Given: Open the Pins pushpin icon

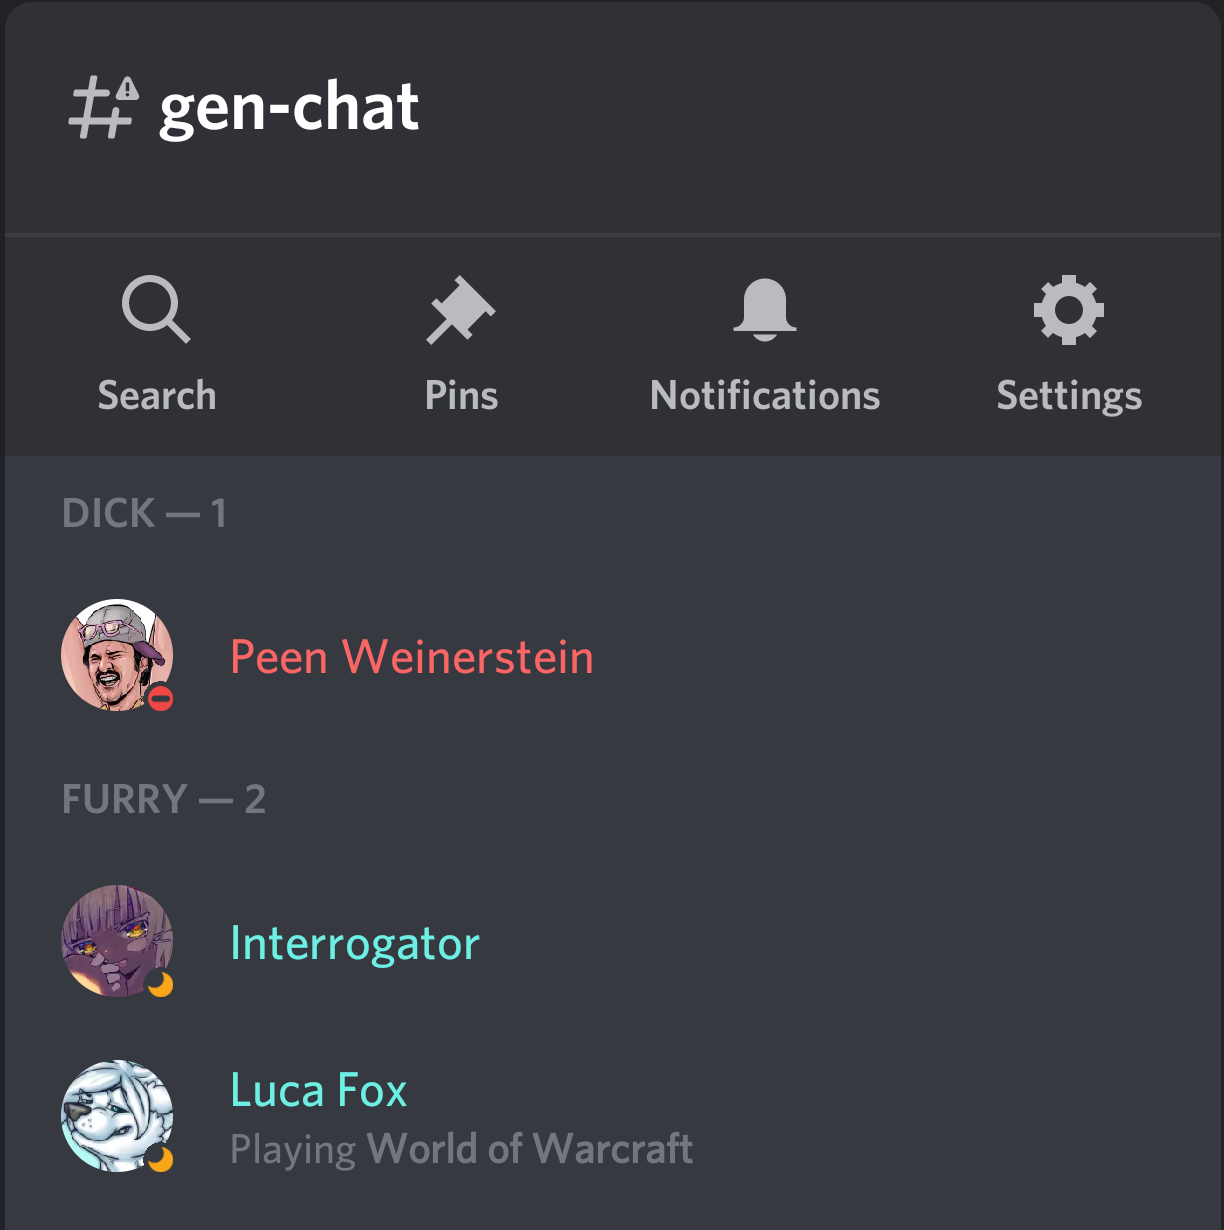Looking at the screenshot, I should pos(461,310).
